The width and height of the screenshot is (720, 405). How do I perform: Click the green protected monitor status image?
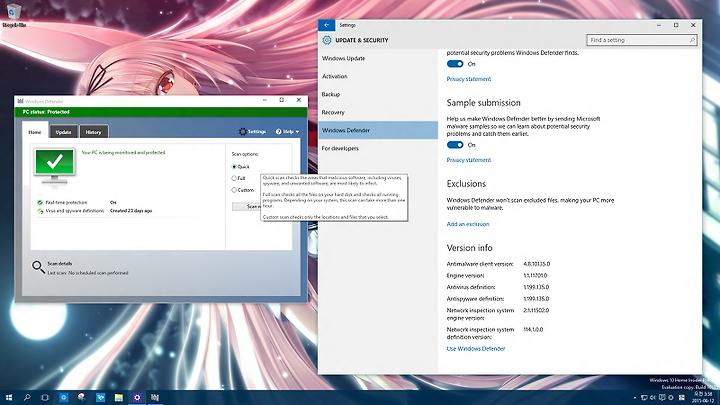(54, 166)
